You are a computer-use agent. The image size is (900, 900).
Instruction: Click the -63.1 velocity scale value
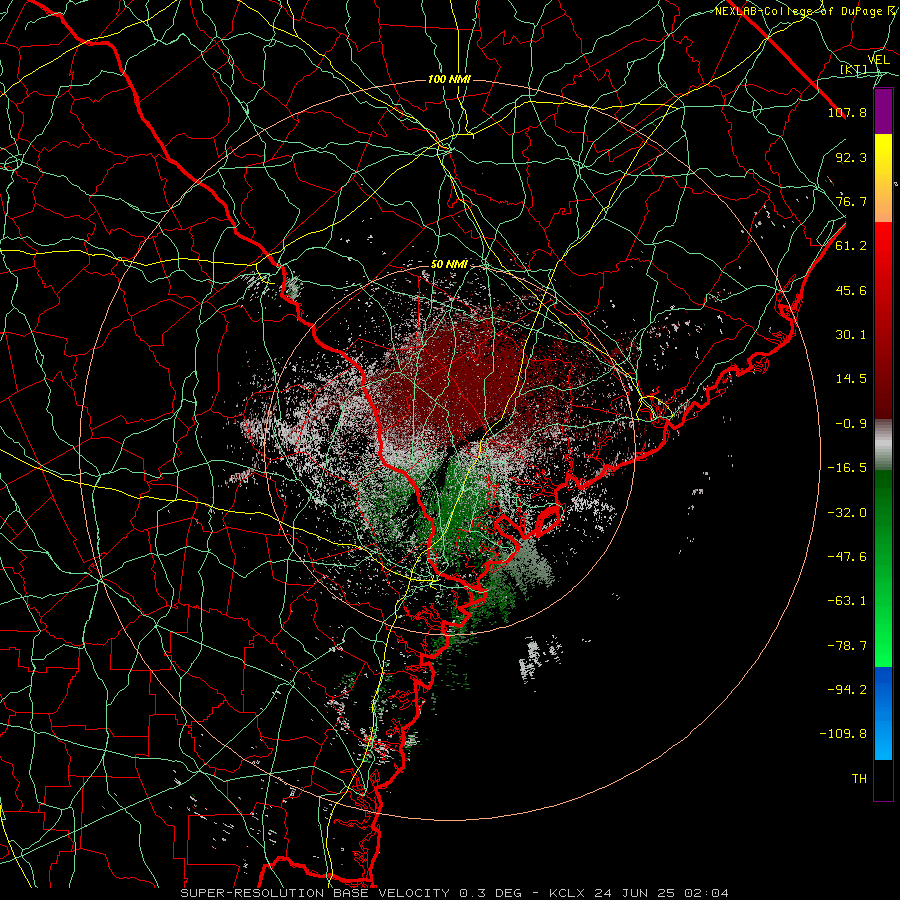pos(847,601)
